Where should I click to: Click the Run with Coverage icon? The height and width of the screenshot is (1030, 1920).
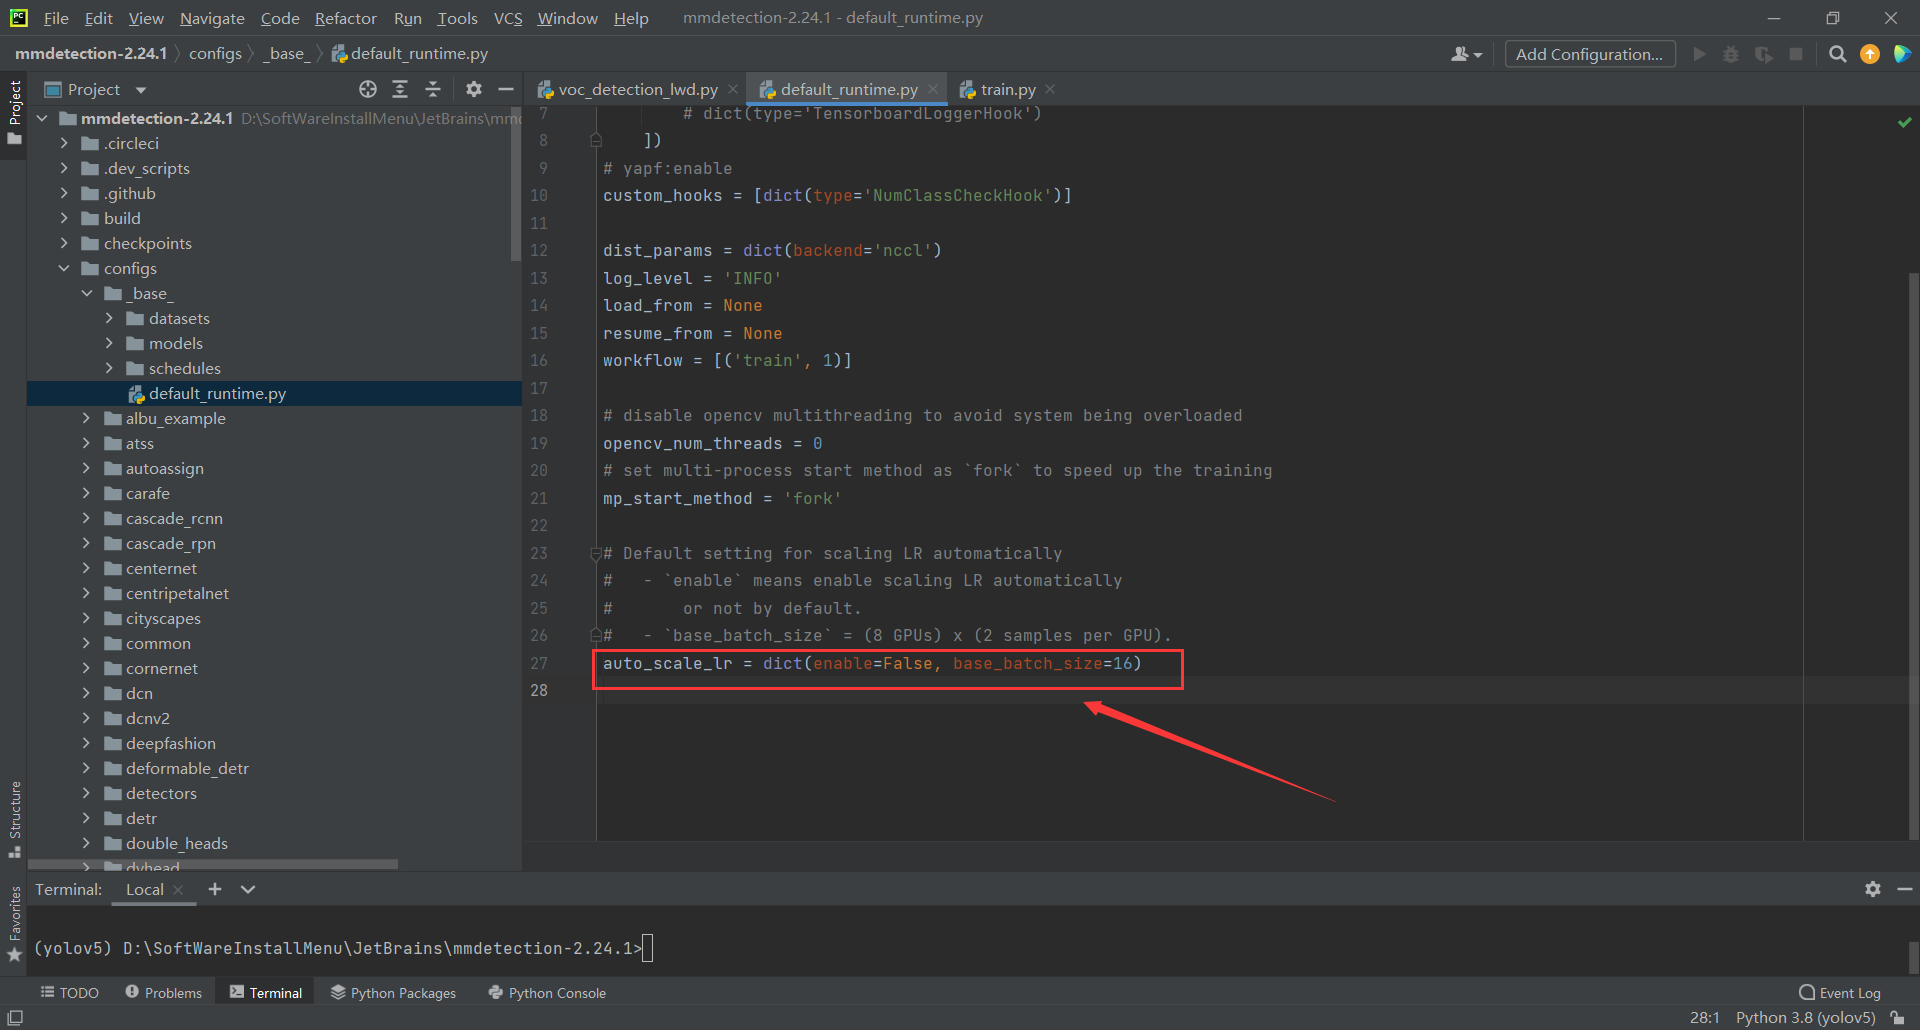[x=1763, y=54]
